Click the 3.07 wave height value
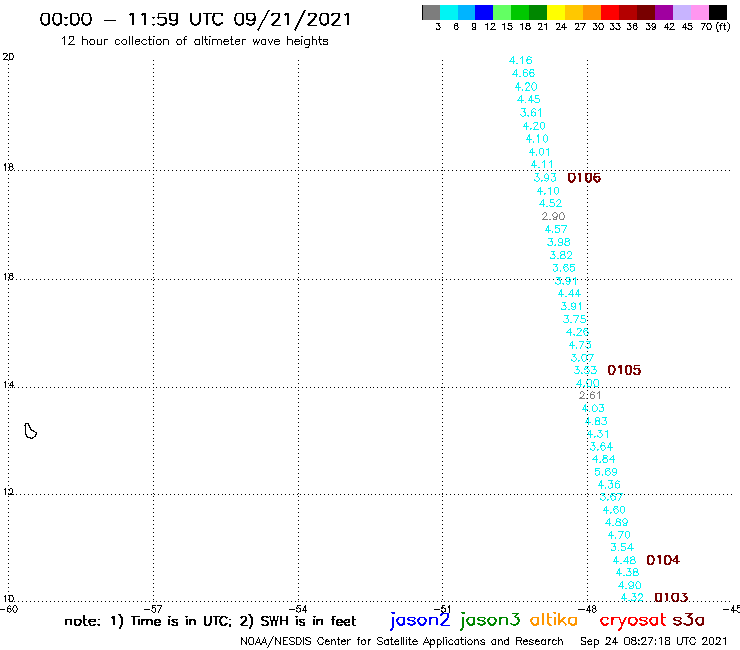This screenshot has width=740, height=650. (x=582, y=358)
